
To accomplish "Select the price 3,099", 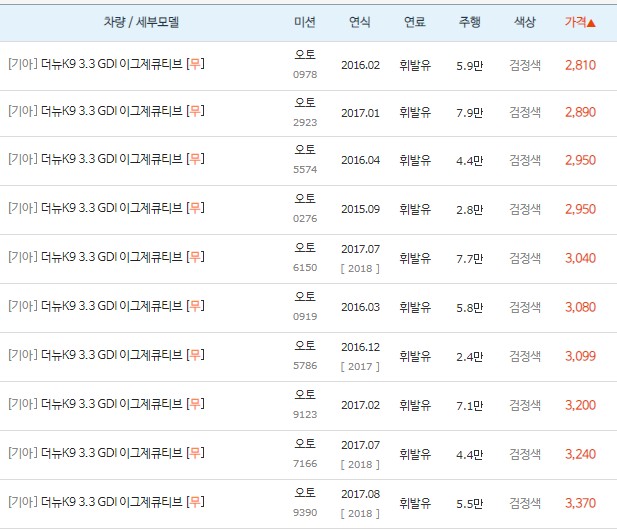I will point(580,356).
